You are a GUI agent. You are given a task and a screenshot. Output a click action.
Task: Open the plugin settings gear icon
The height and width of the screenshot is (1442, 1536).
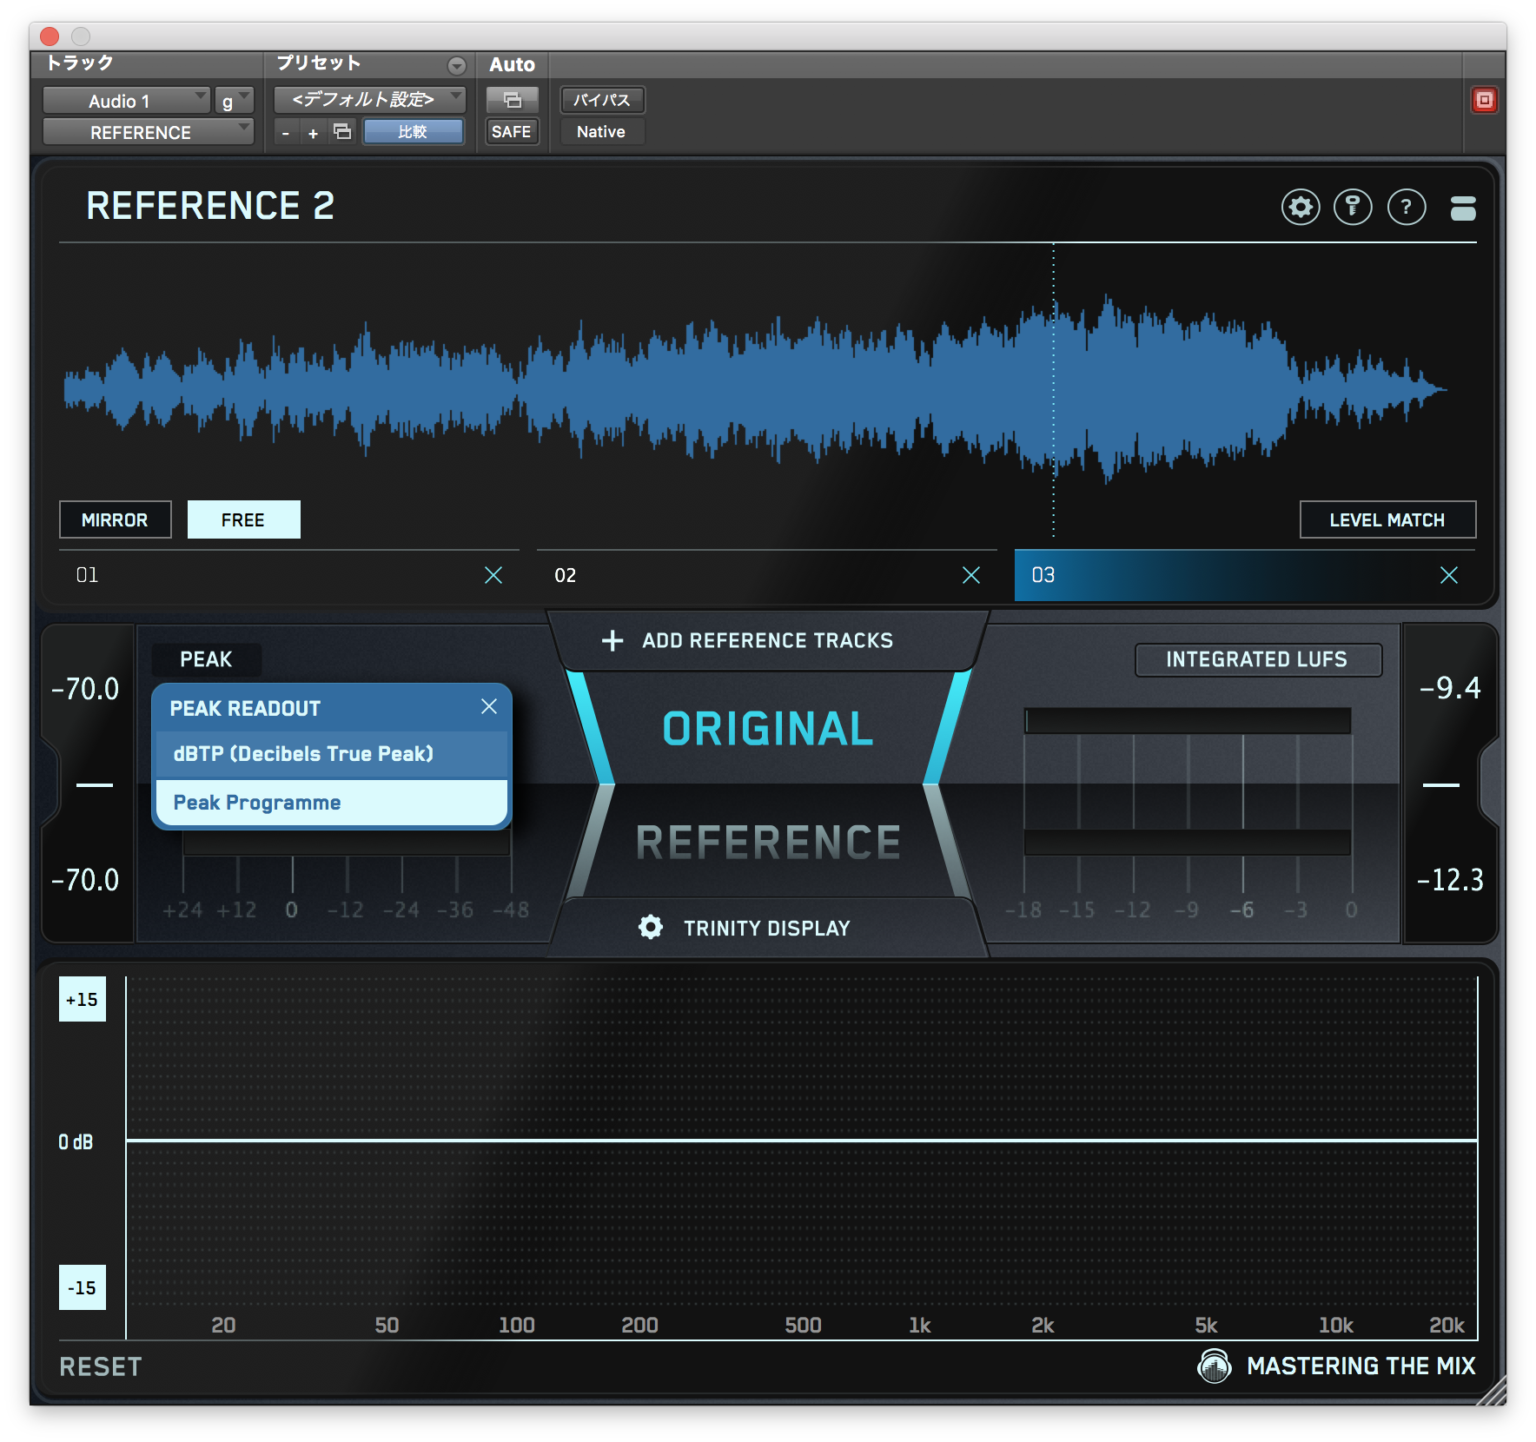[1300, 207]
